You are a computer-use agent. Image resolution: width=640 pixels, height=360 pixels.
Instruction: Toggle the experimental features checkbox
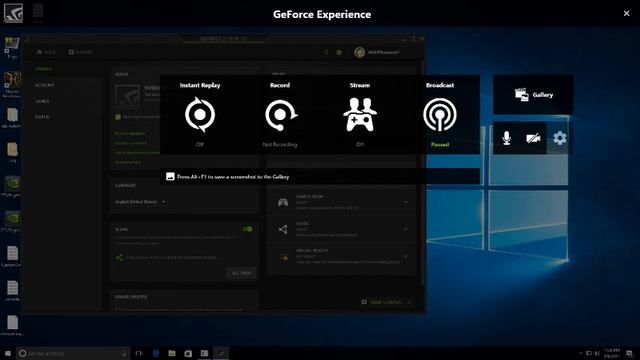[x=118, y=117]
